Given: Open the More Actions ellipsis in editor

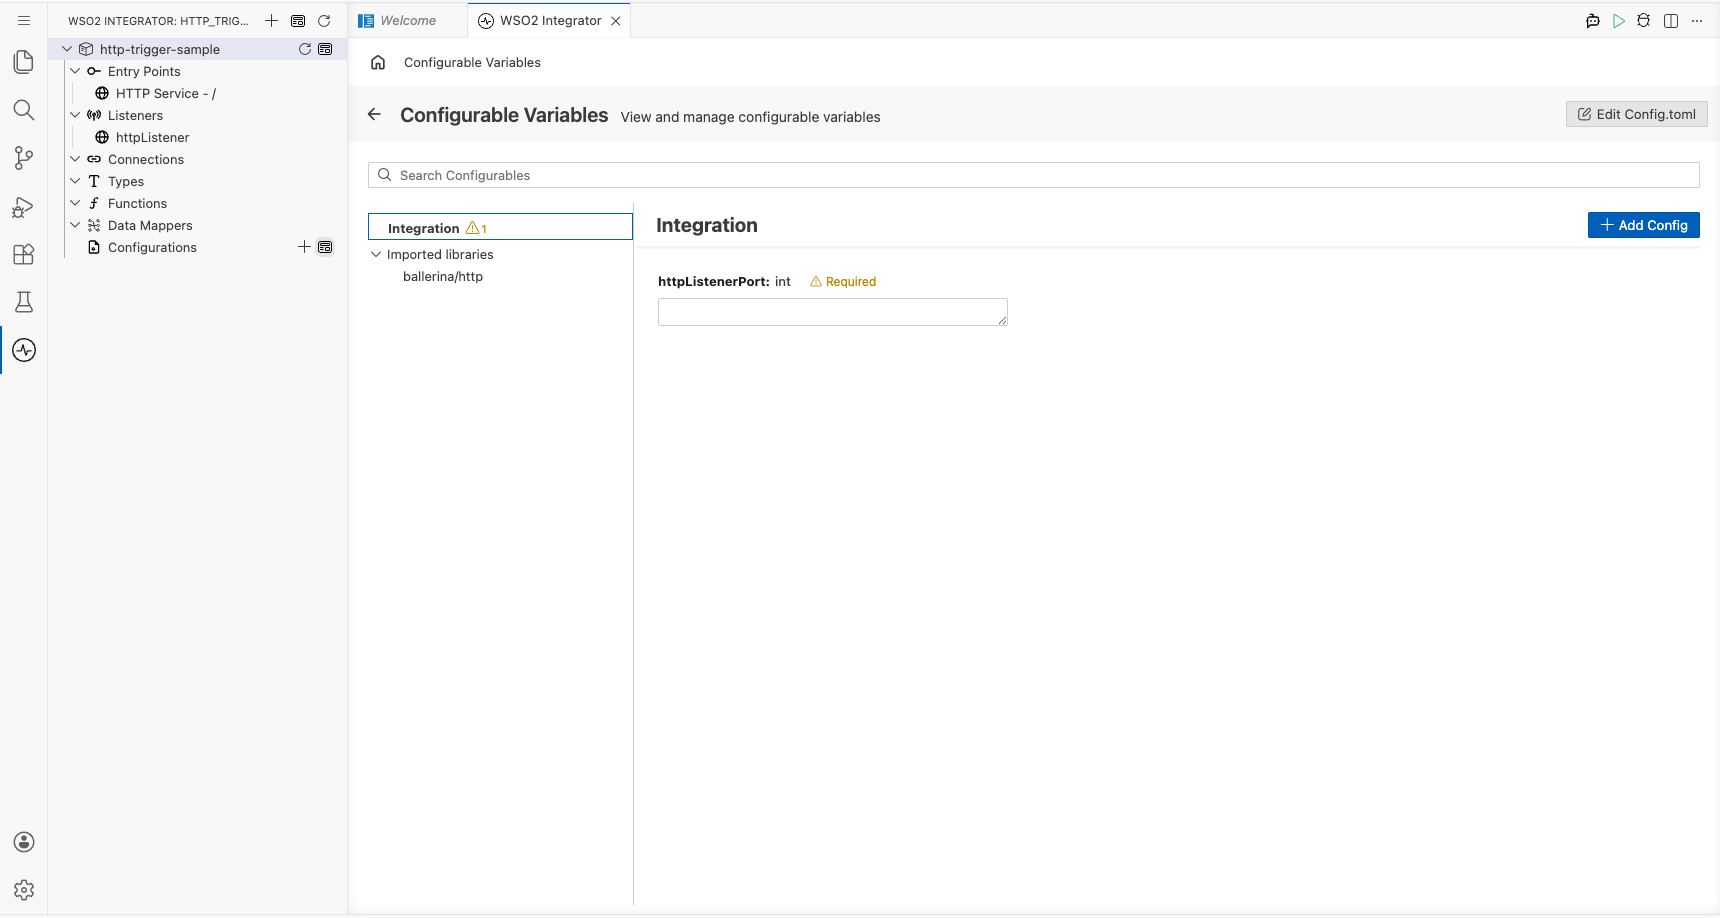Looking at the screenshot, I should (x=1697, y=20).
